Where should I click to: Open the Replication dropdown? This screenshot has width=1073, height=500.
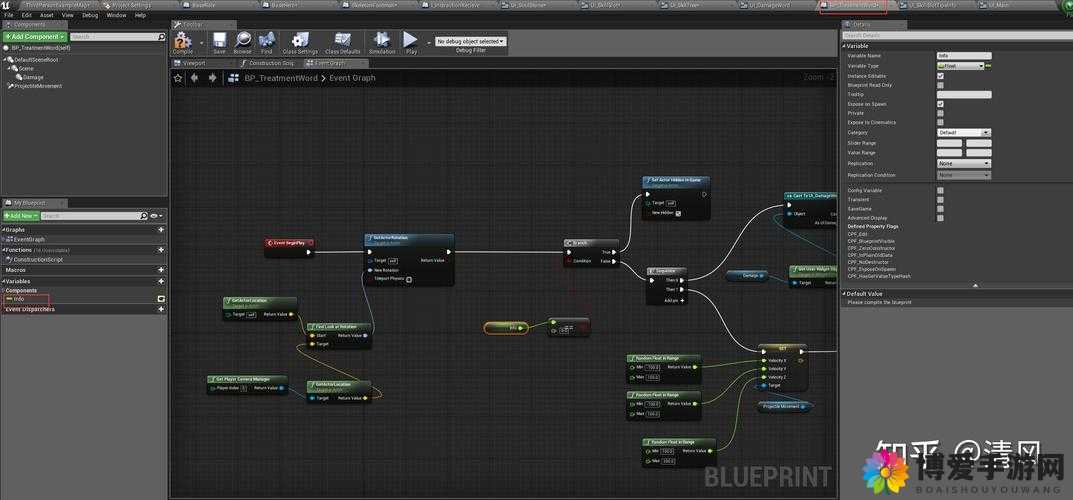[964, 163]
